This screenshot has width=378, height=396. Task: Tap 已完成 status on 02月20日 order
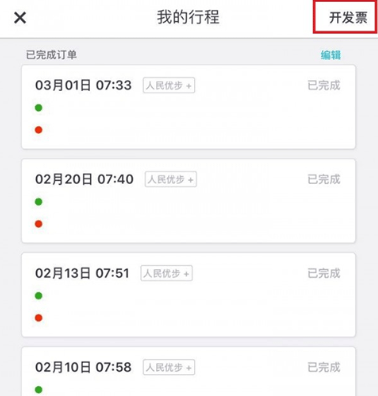point(324,179)
